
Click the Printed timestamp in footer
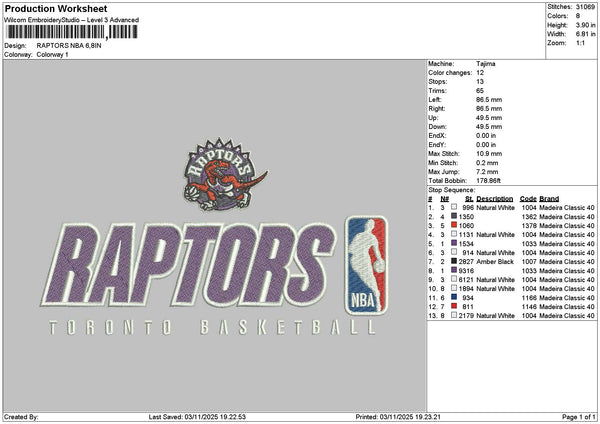(x=398, y=417)
